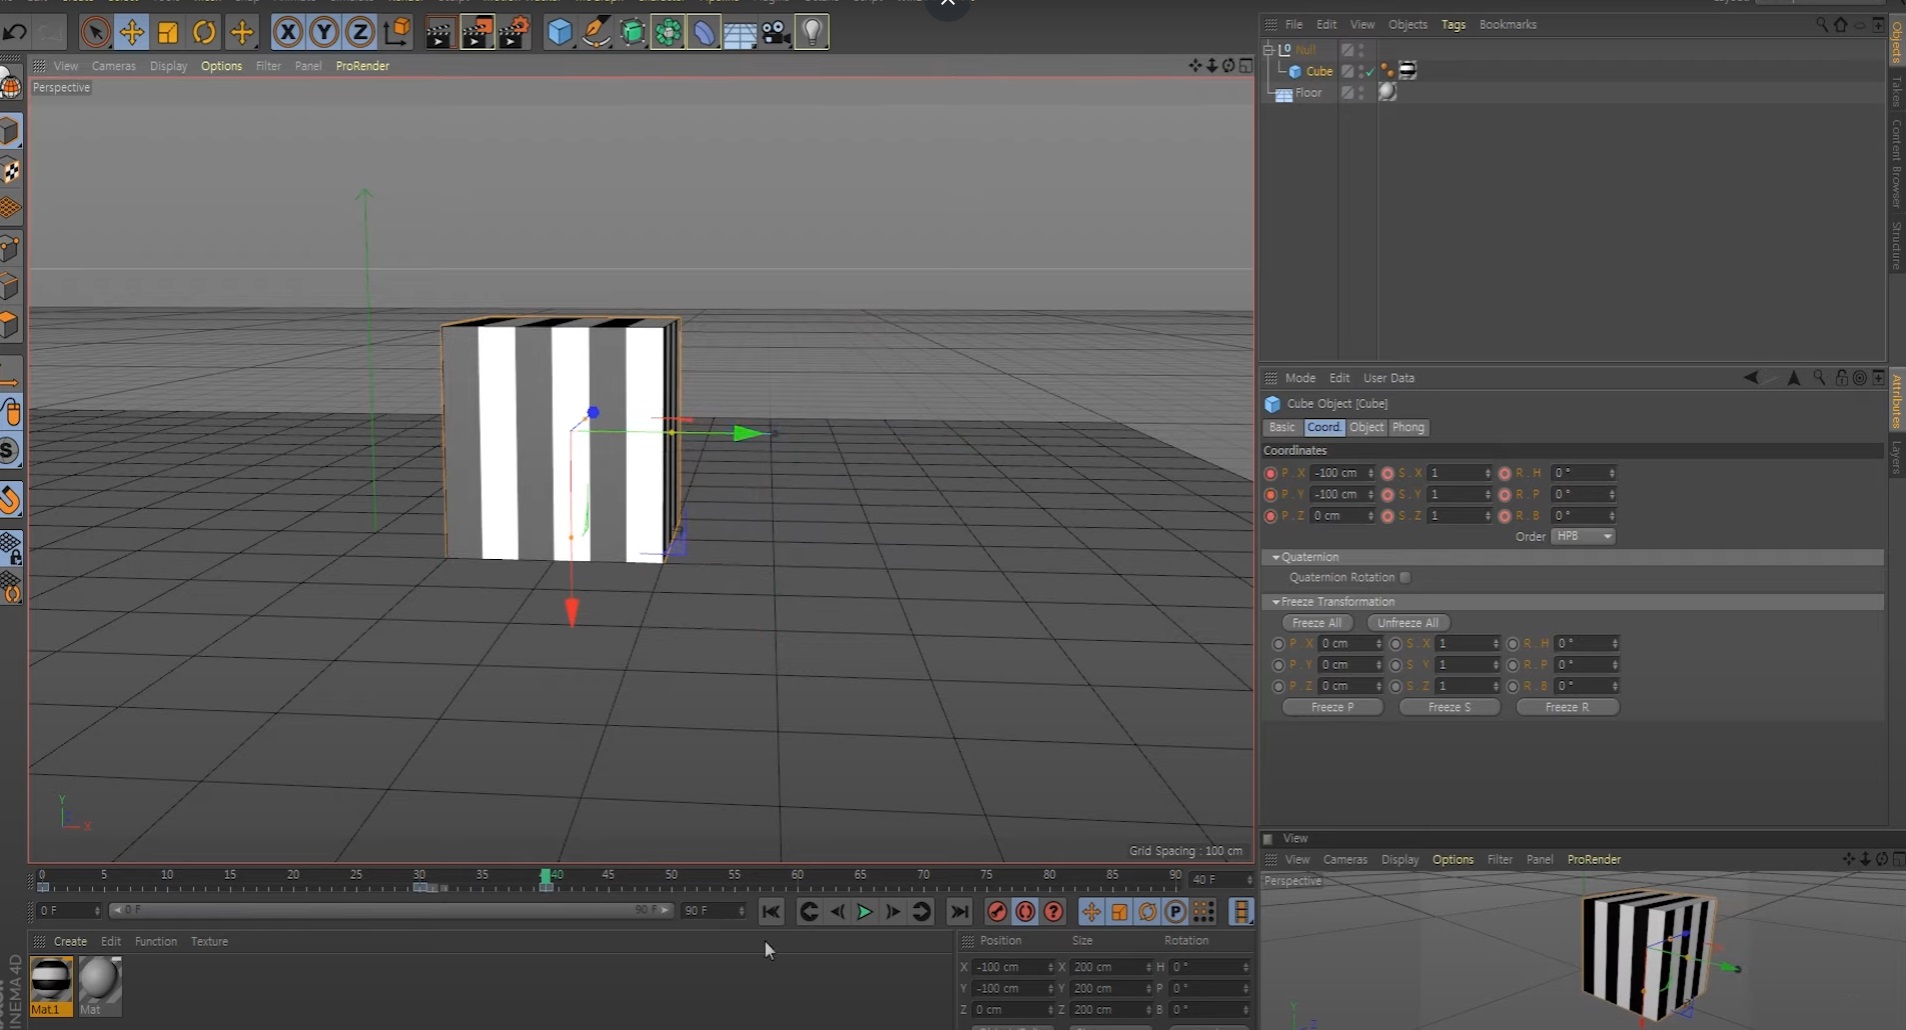Toggle S.Y keyframe circle in Coordinates
Screen dimensions: 1906x1030
click(x=1387, y=495)
